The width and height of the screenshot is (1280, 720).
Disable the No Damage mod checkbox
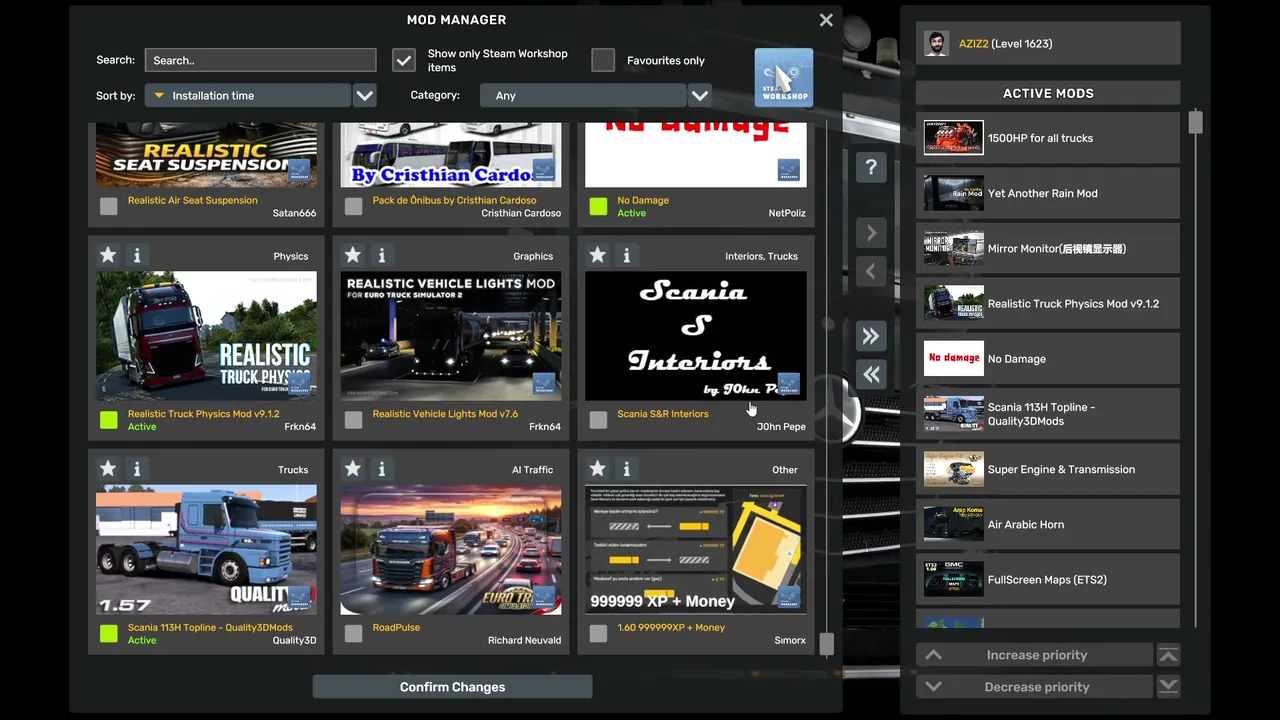(x=598, y=206)
